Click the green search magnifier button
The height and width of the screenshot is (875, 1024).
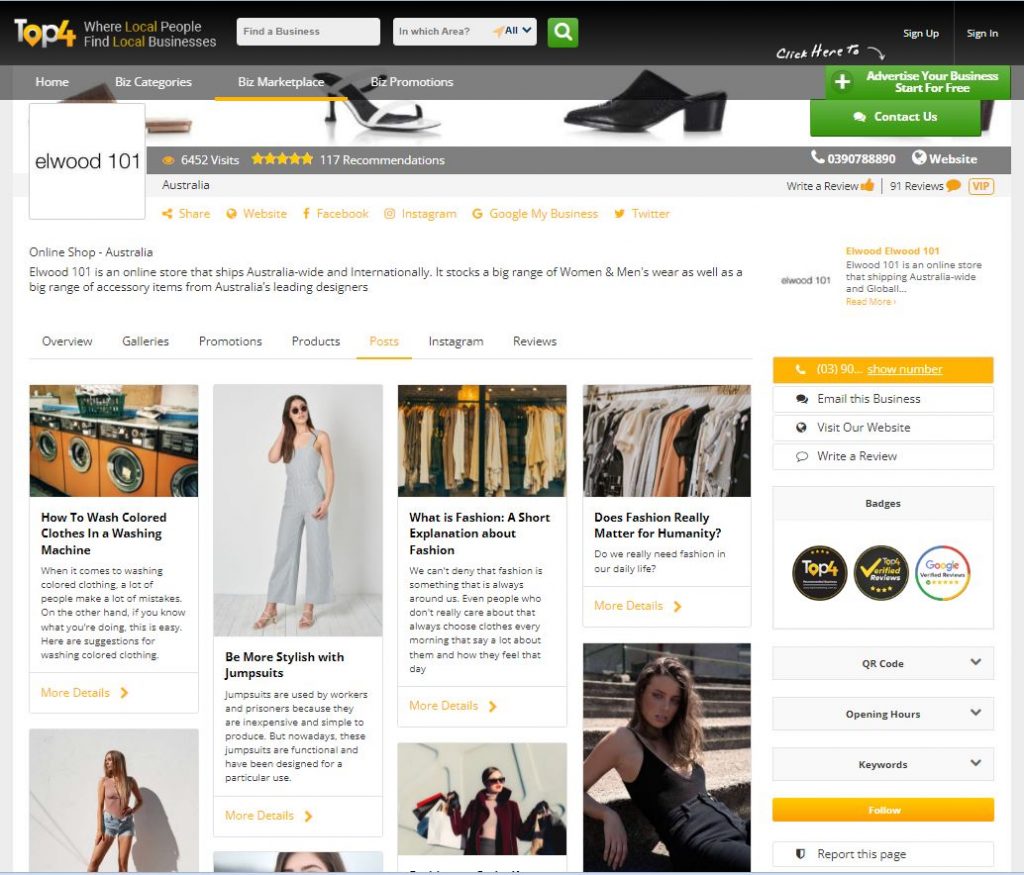point(563,31)
